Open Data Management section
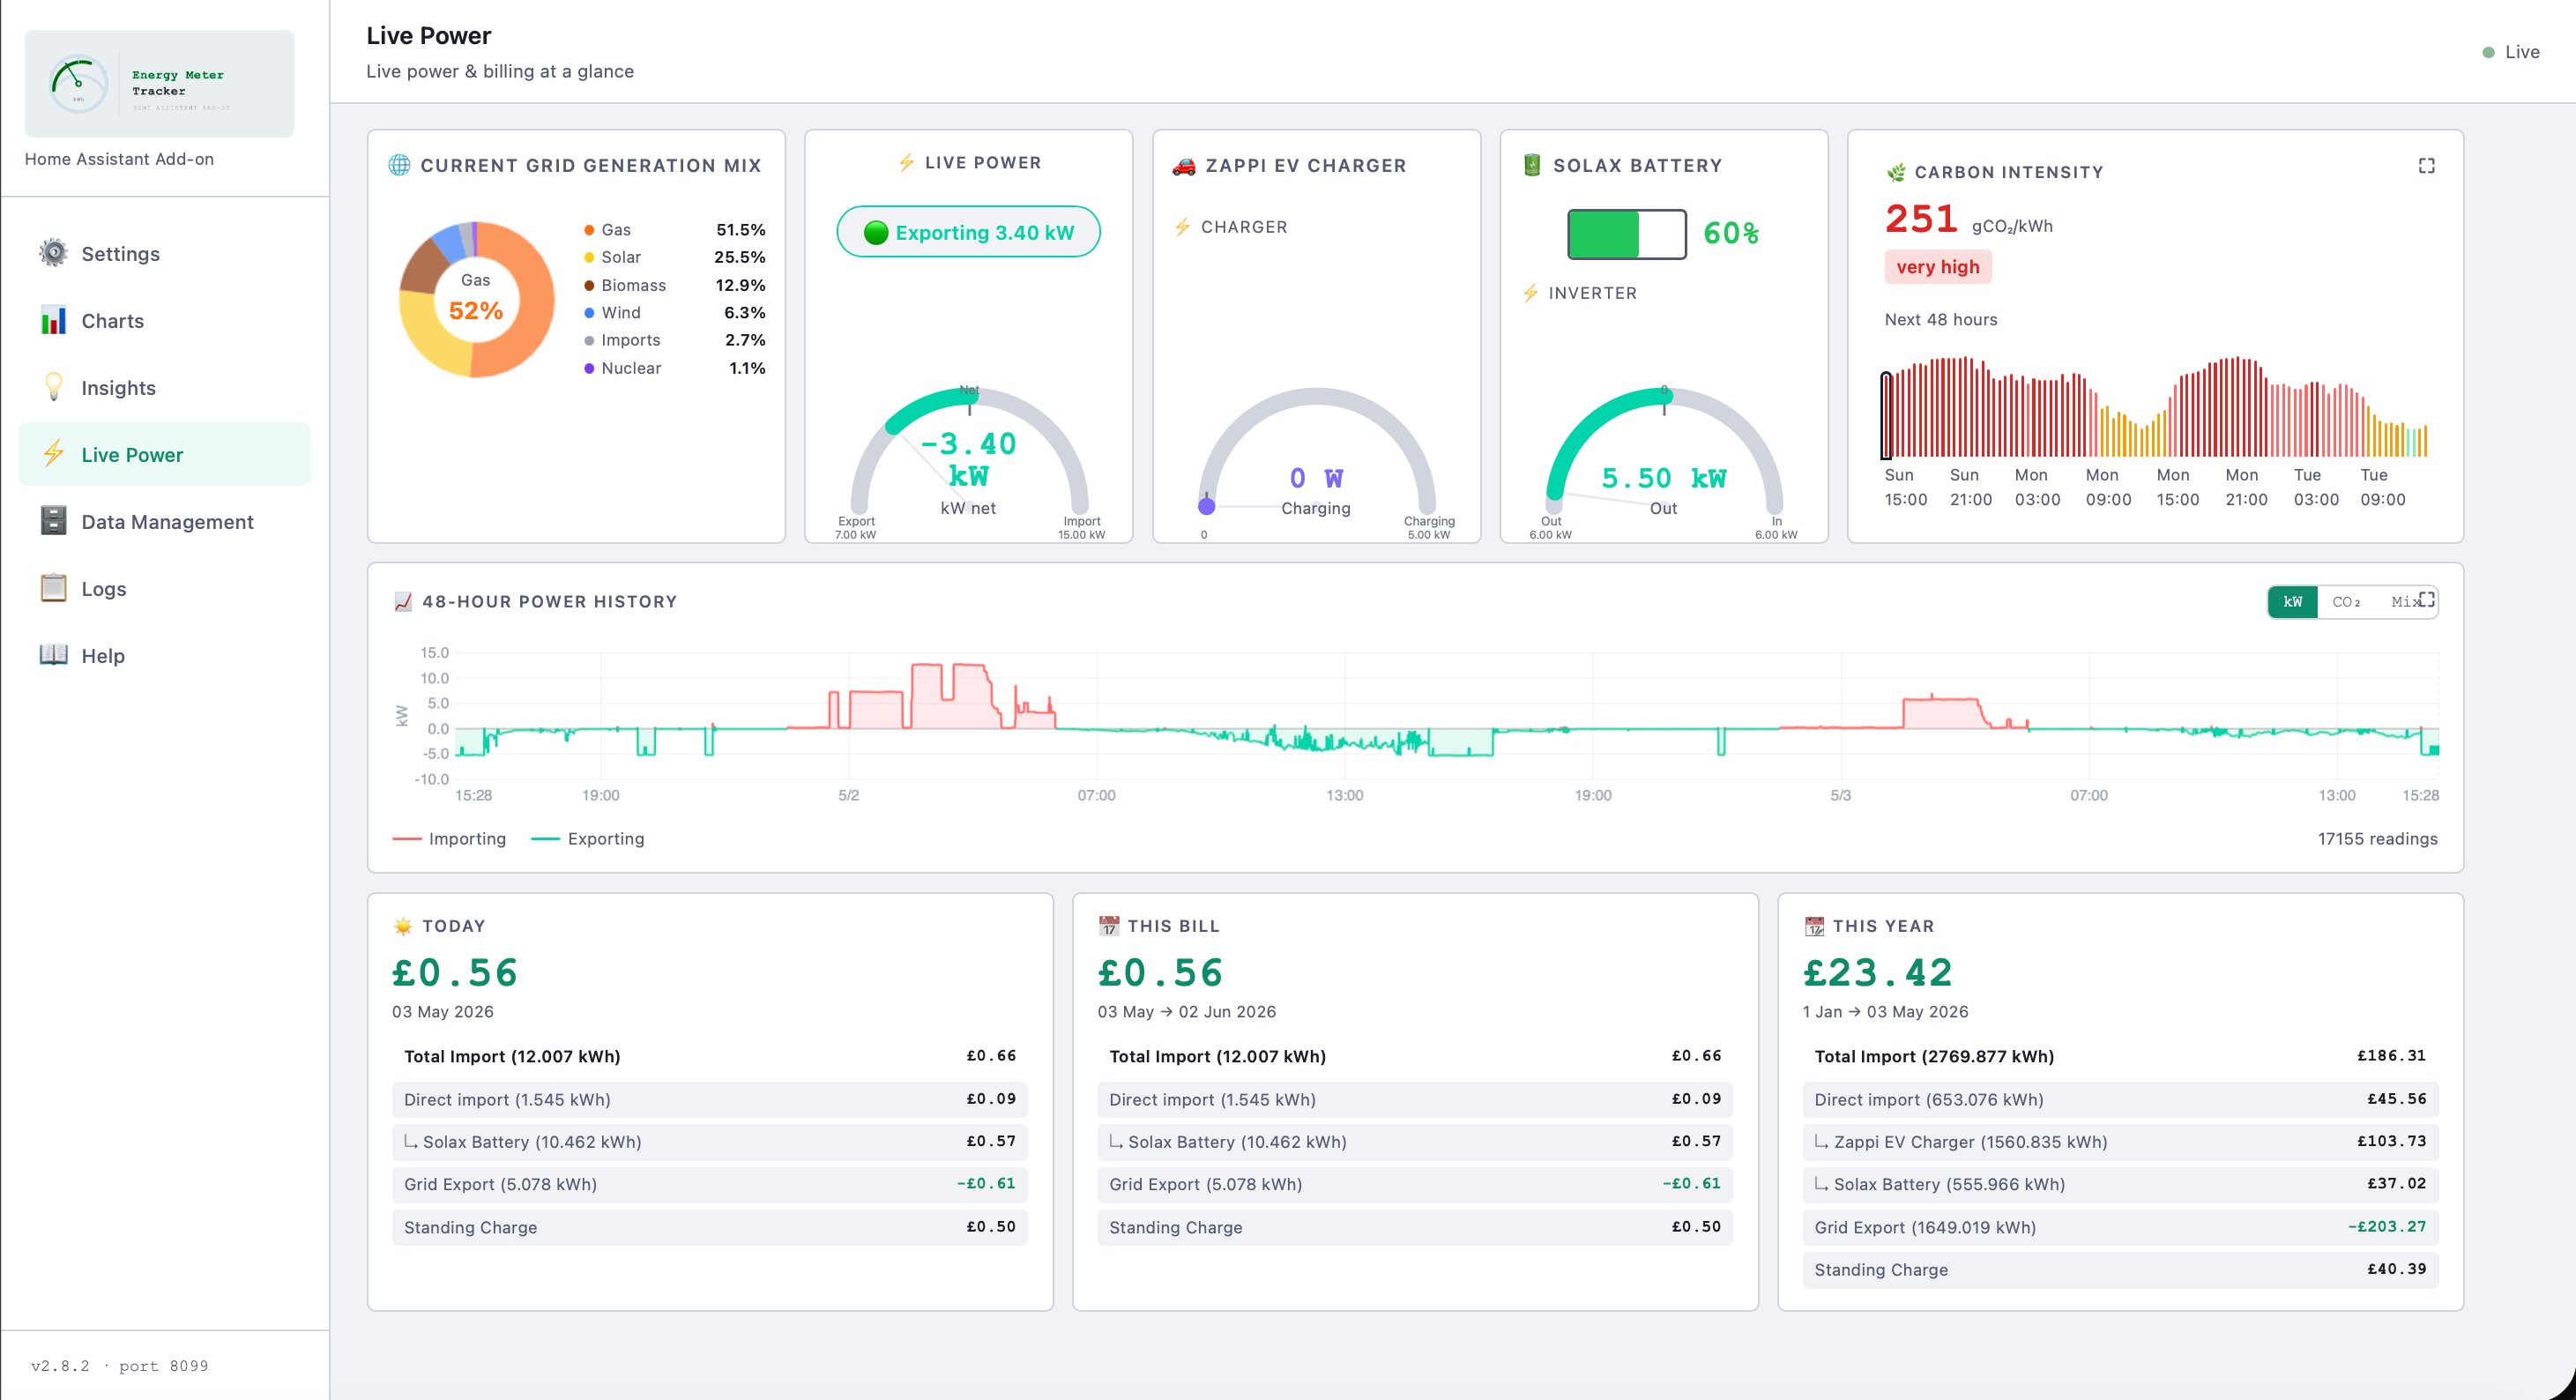The width and height of the screenshot is (2576, 1400). tap(164, 521)
